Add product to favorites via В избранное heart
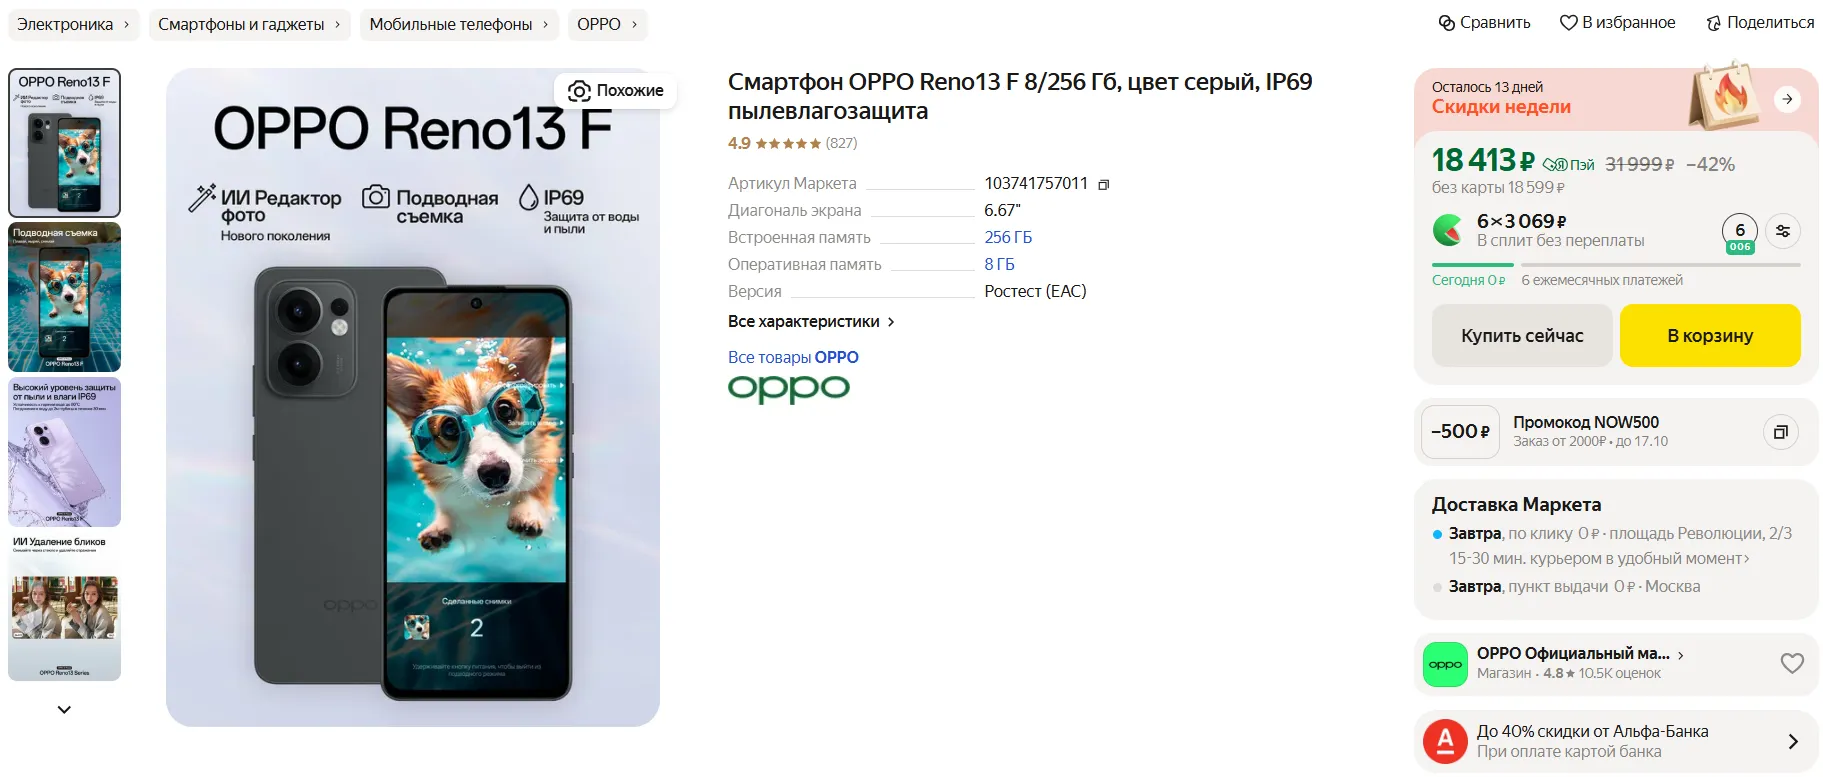 pos(1568,23)
